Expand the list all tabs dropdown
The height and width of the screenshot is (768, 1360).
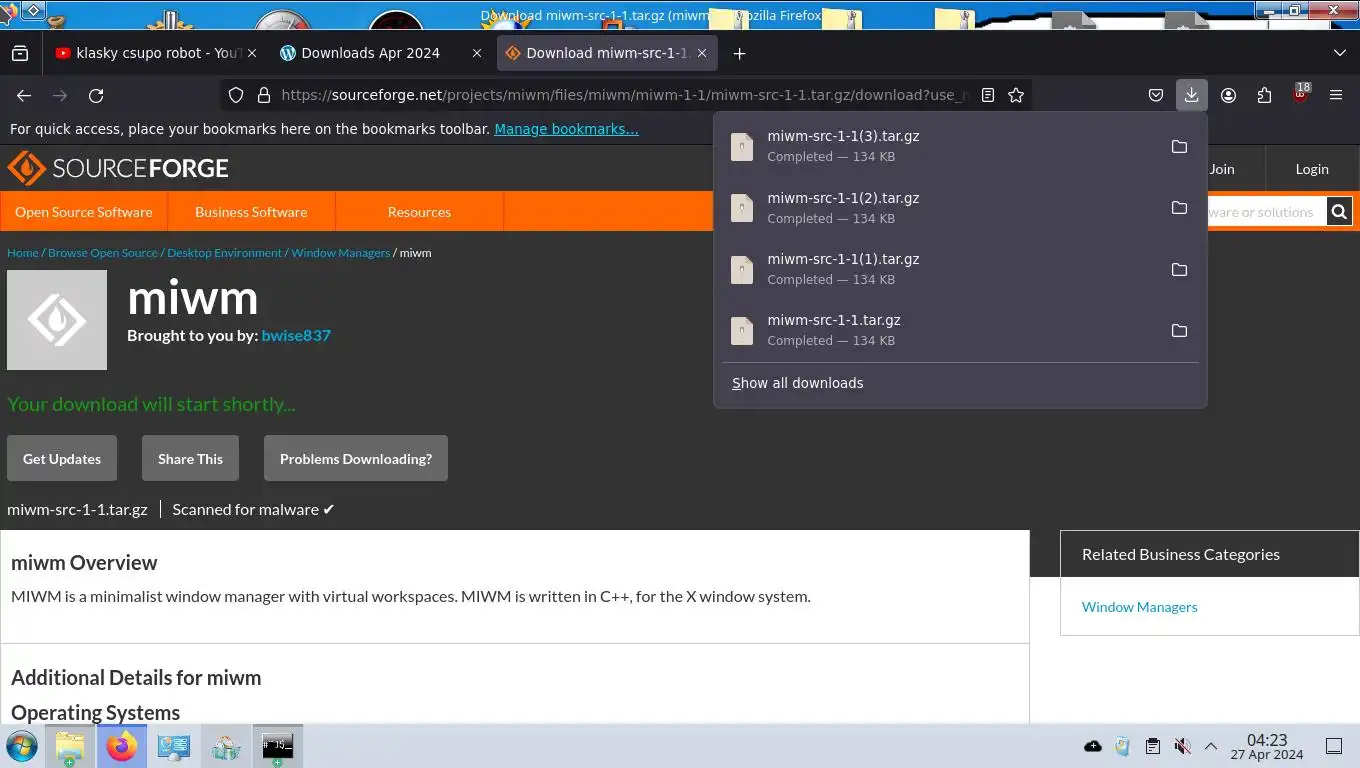pos(1339,53)
